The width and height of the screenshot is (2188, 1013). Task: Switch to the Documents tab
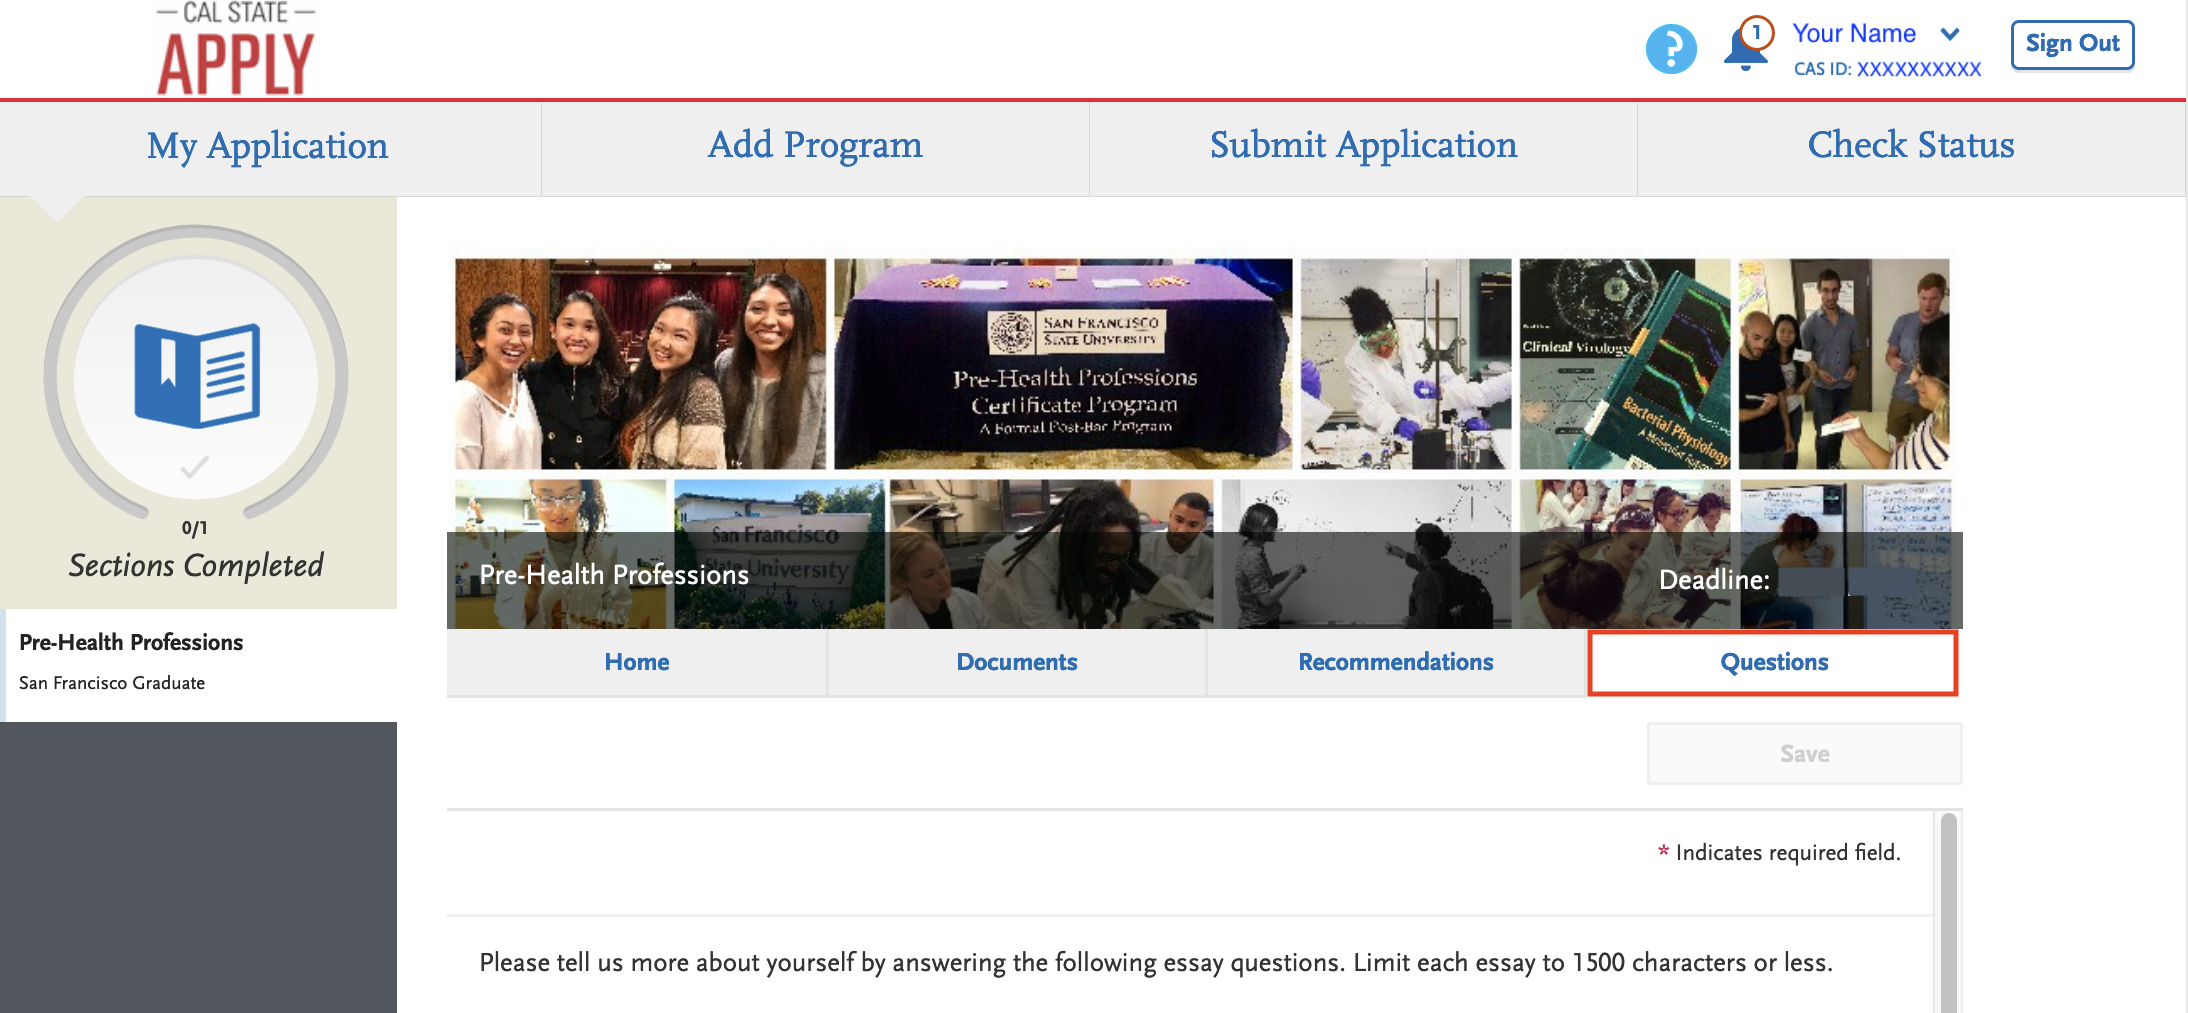coord(1016,662)
